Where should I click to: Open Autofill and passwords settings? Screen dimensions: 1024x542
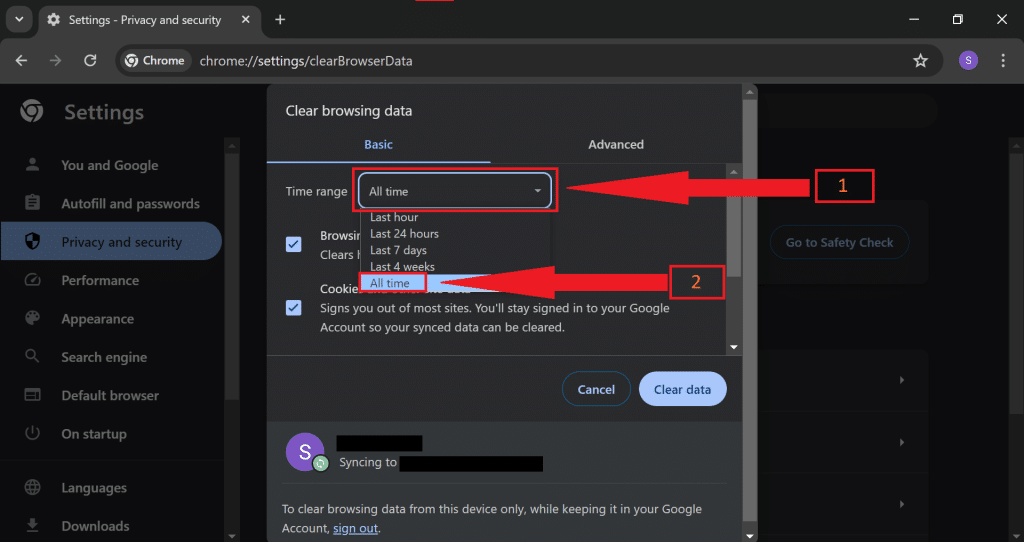click(130, 204)
